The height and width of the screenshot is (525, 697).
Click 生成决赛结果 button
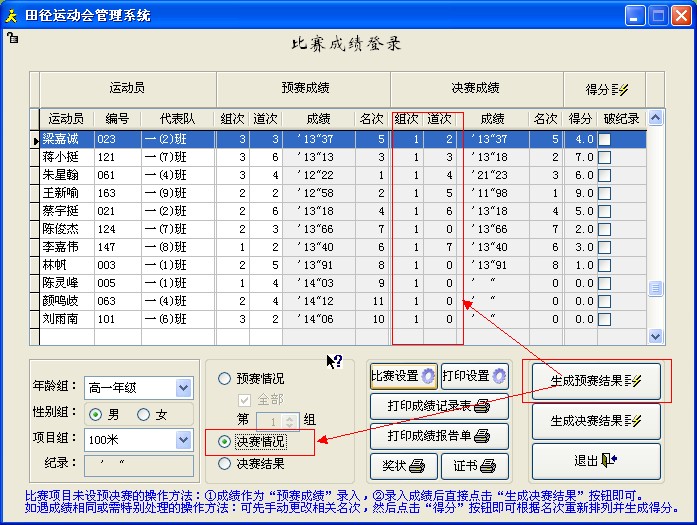point(596,421)
